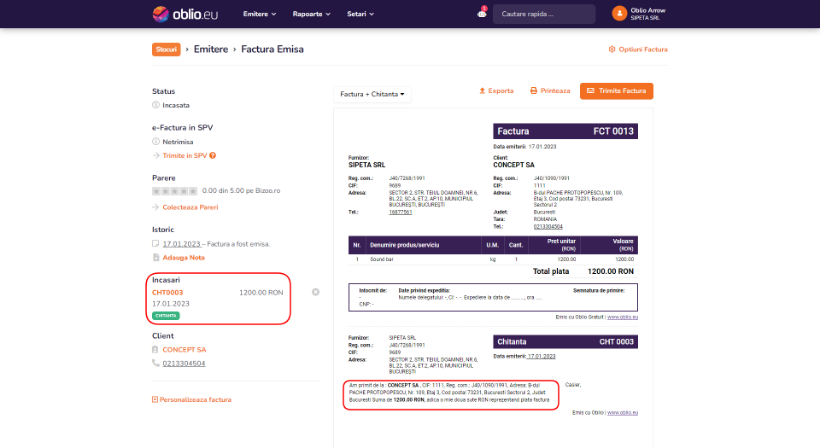Click Personalizeaza factura
Image resolution: width=820 pixels, height=448 pixels.
click(x=195, y=399)
